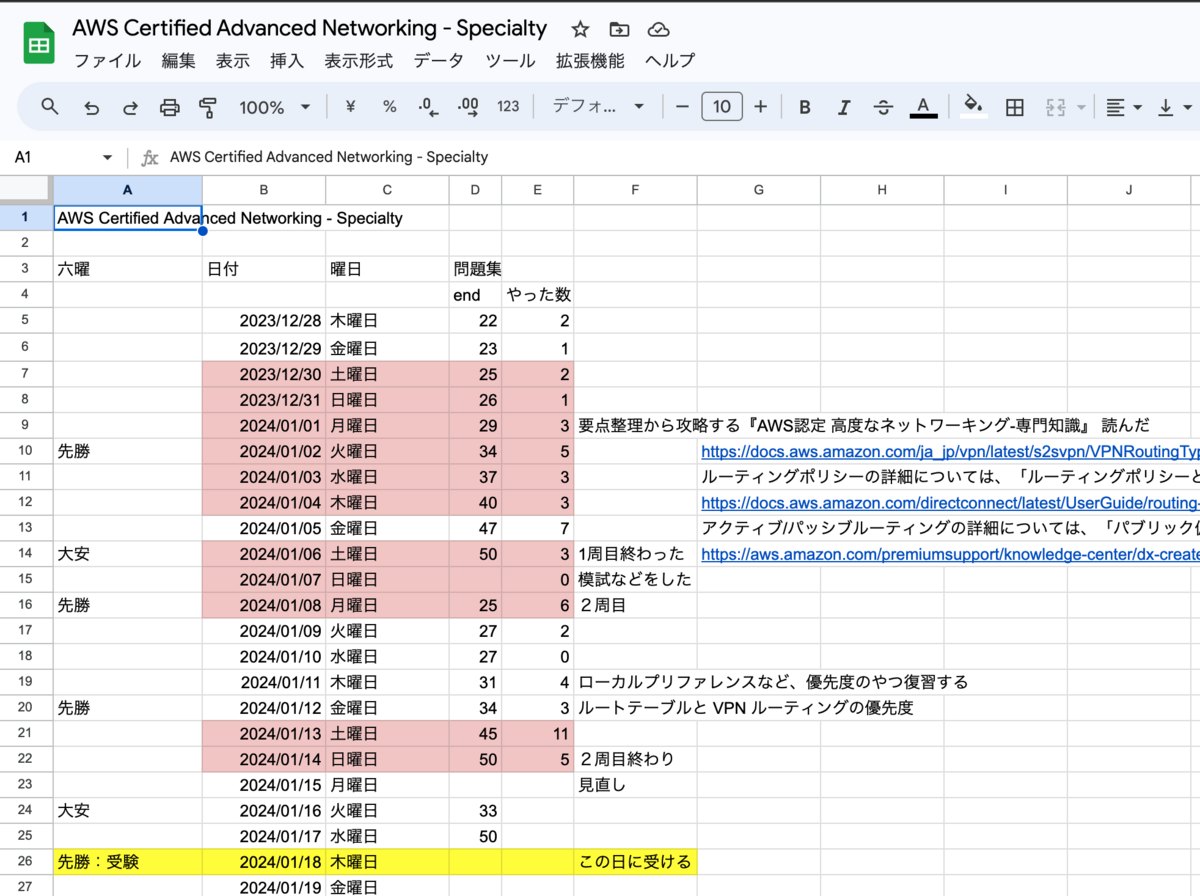Open the 表示 menu
Image resolution: width=1200 pixels, height=896 pixels.
click(x=233, y=60)
